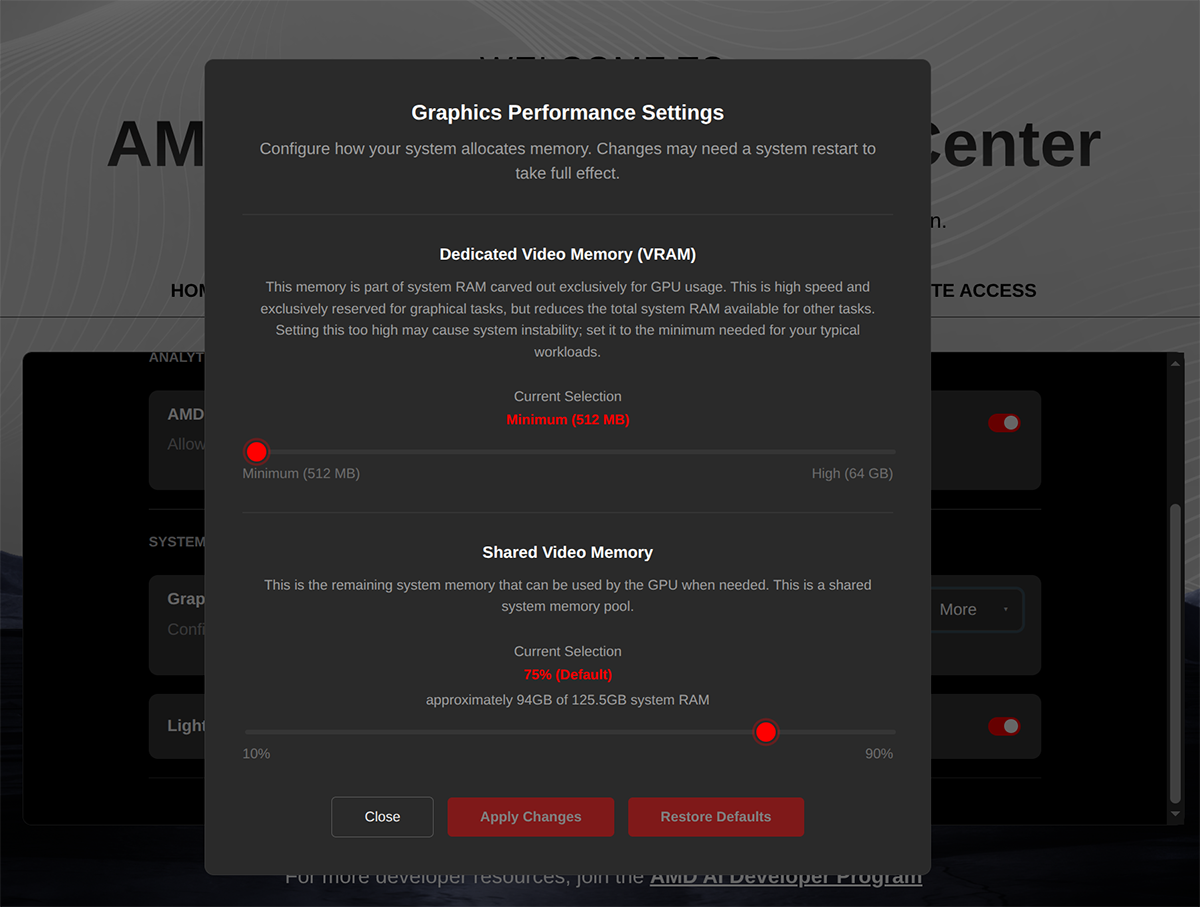Click the Dedicated Video Memory slider handle
Screen dimensions: 1200x907
pos(257,452)
